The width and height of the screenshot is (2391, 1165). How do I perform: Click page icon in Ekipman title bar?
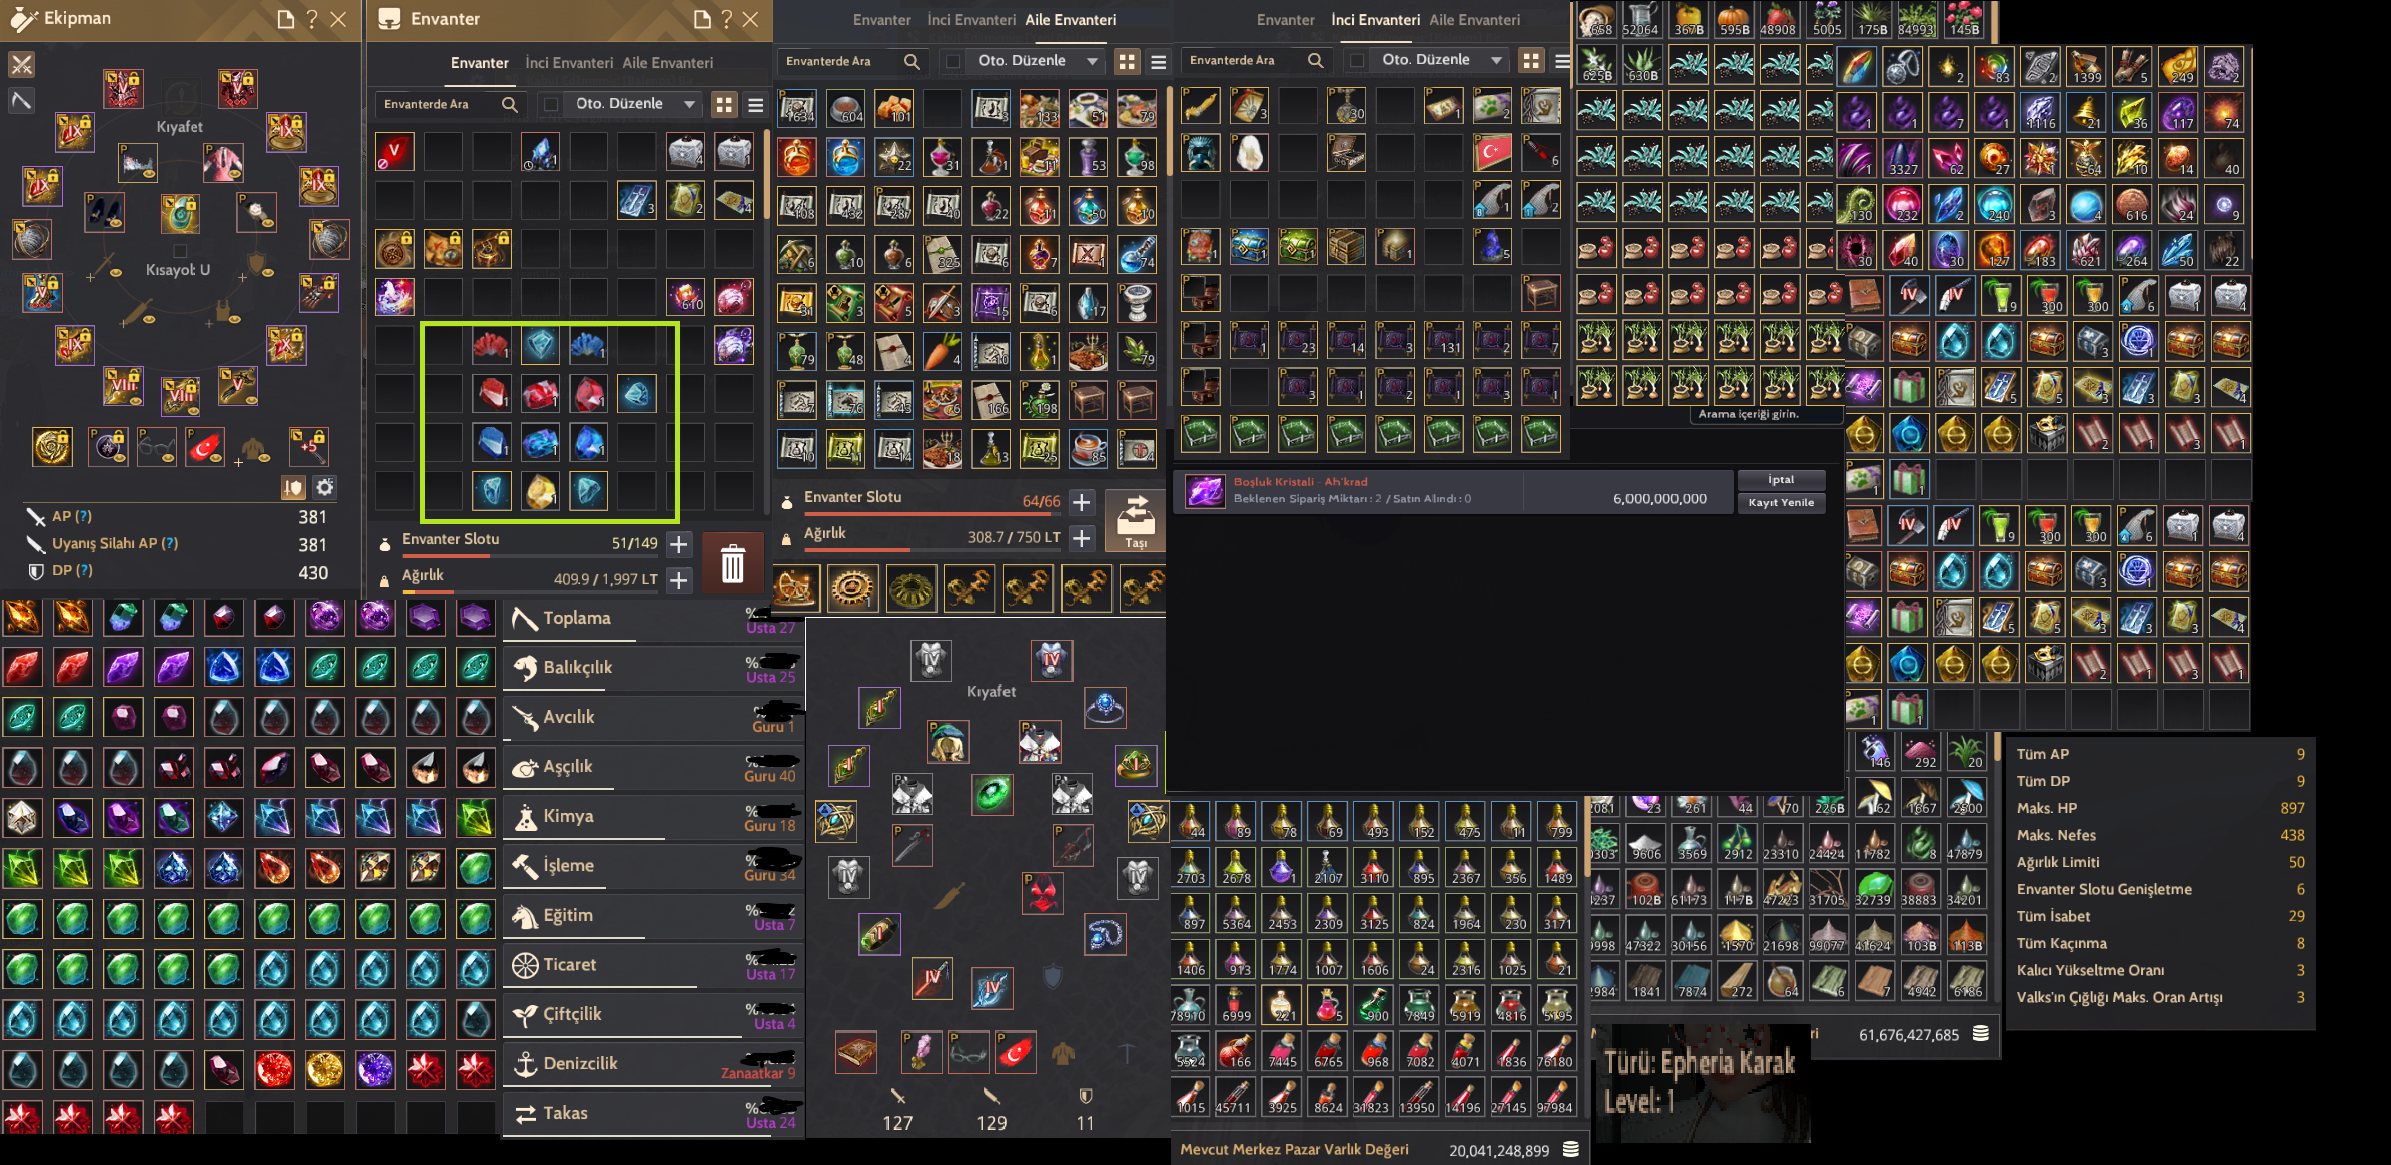pos(285,19)
